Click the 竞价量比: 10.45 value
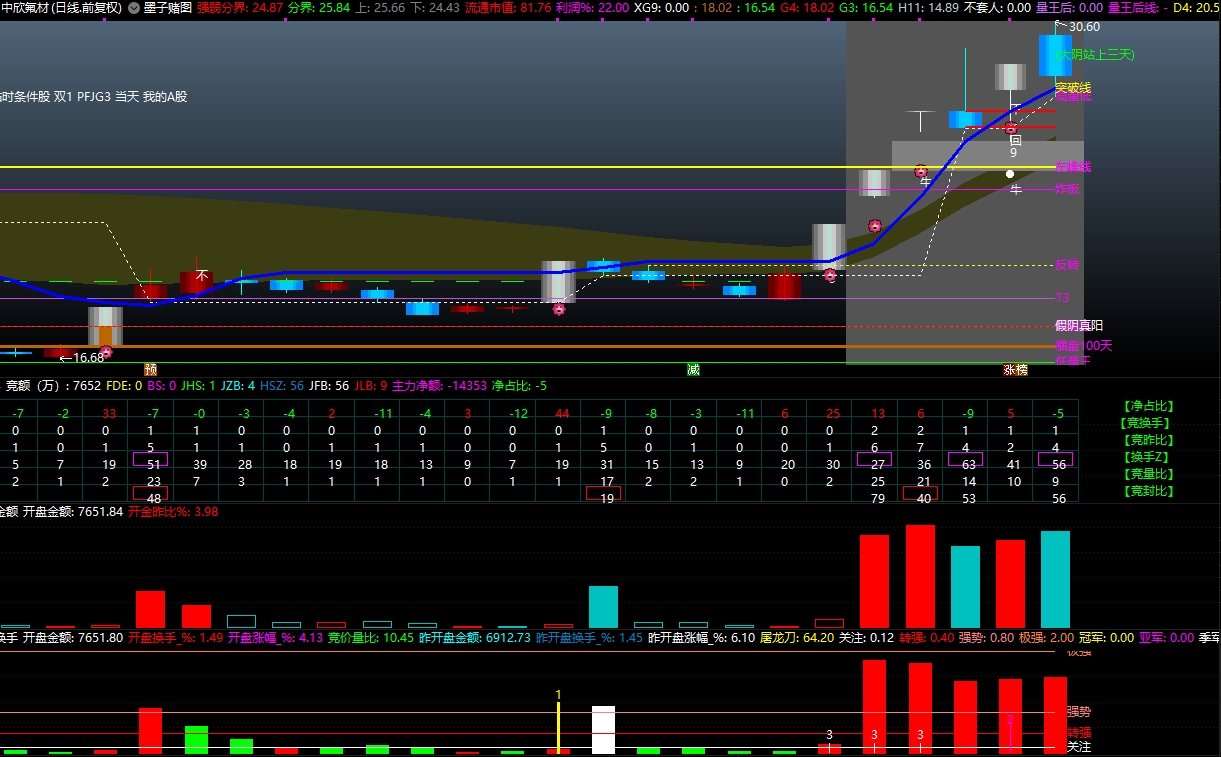This screenshot has height=757, width=1221. [371, 637]
